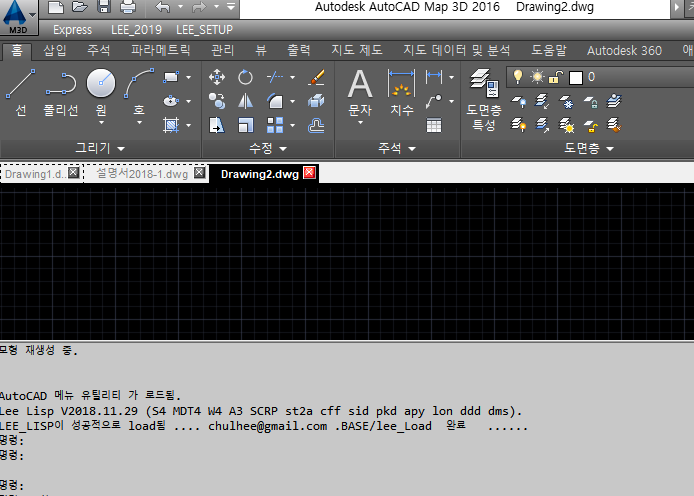Image resolution: width=694 pixels, height=496 pixels.
Task: Switch to the 삽입 ribbon tab
Action: click(x=55, y=50)
